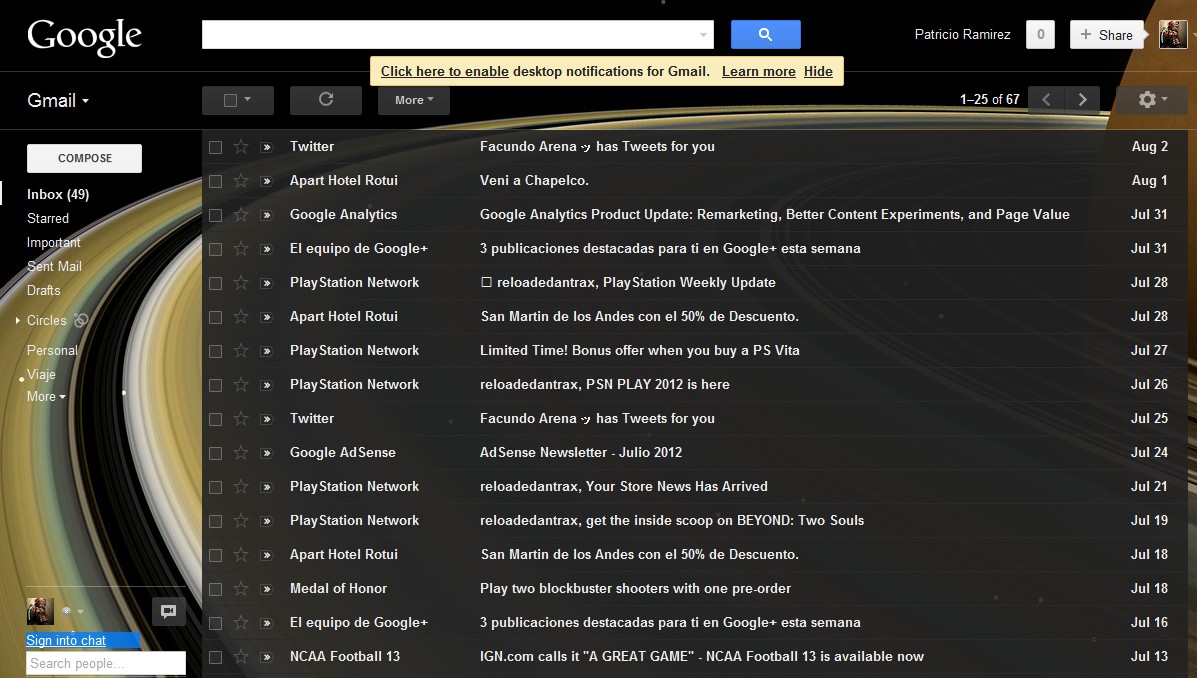Open the settings gear menu

pos(1152,99)
